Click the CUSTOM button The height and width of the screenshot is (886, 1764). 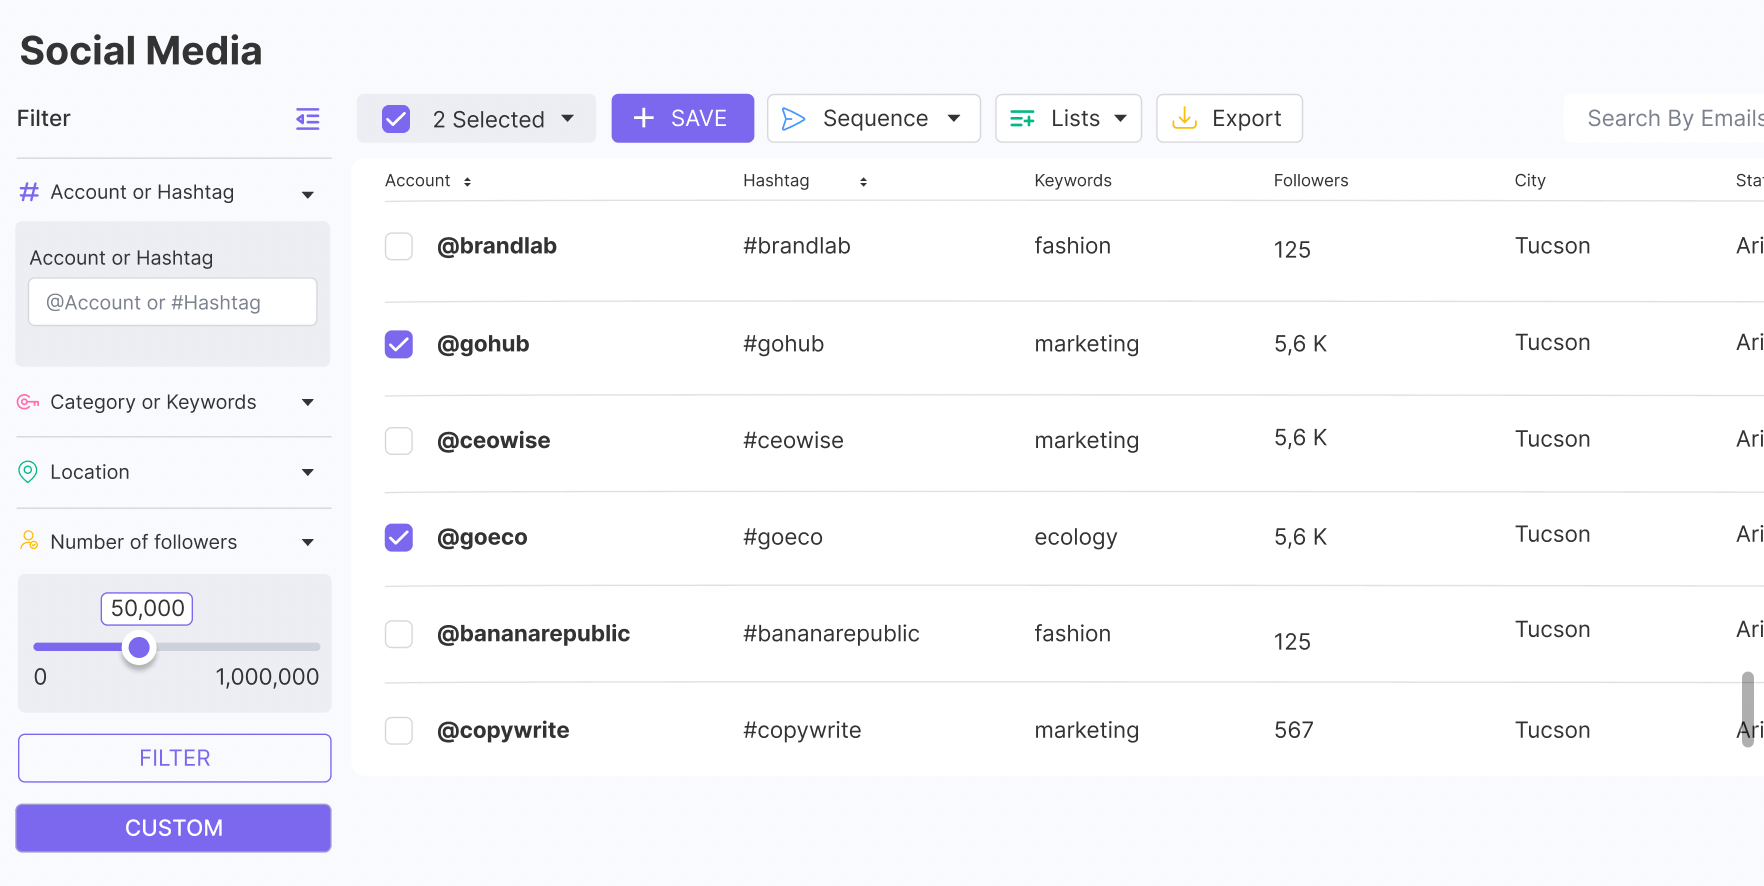pos(174,828)
